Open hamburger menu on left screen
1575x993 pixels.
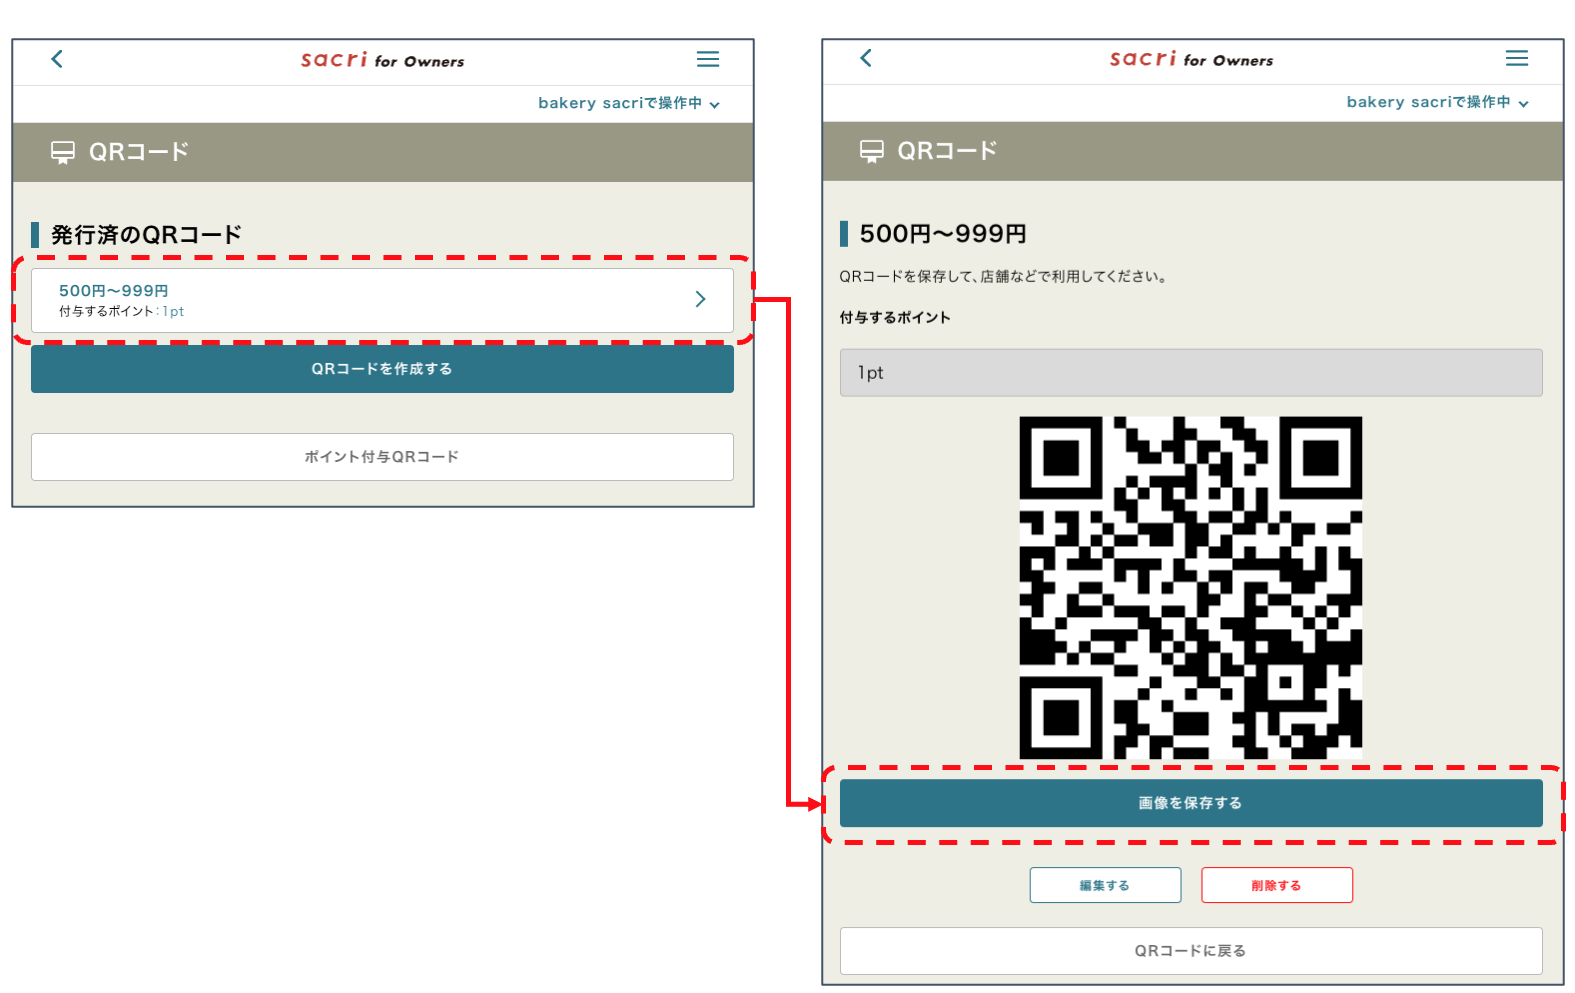(x=708, y=59)
